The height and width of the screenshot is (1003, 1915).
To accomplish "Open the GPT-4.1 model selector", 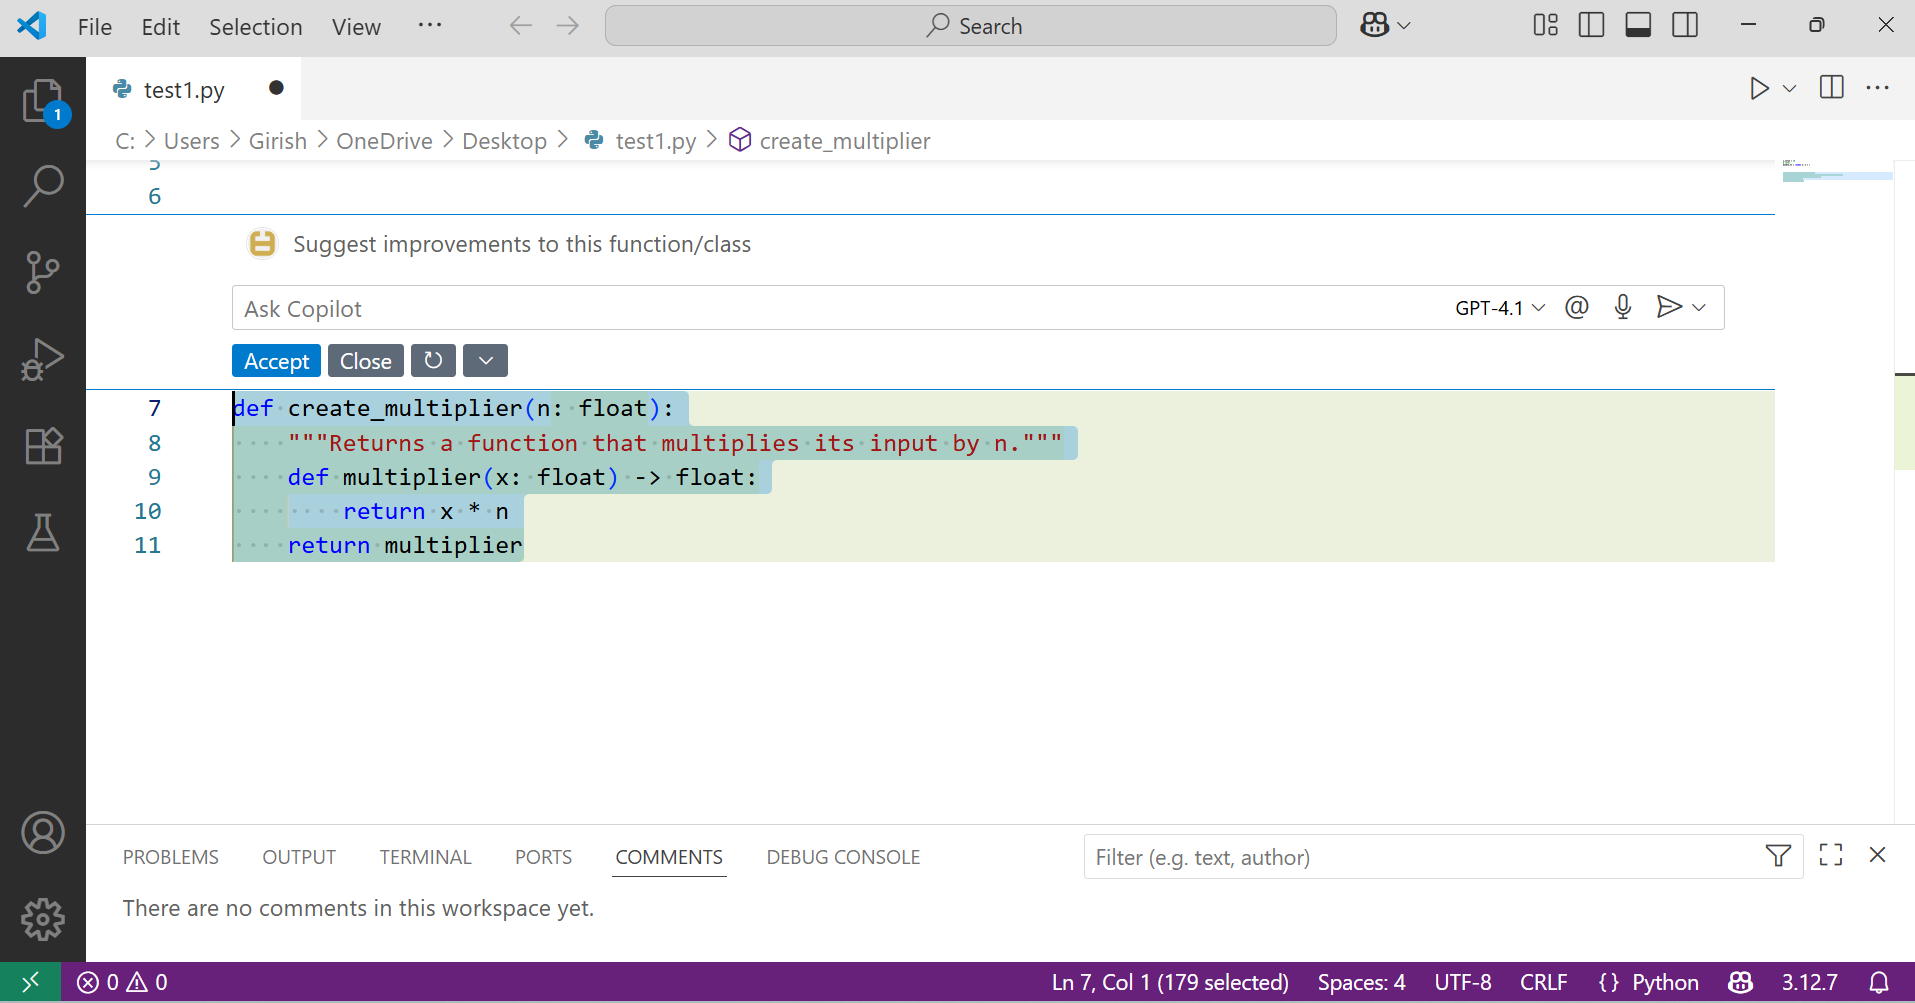I will (1497, 307).
